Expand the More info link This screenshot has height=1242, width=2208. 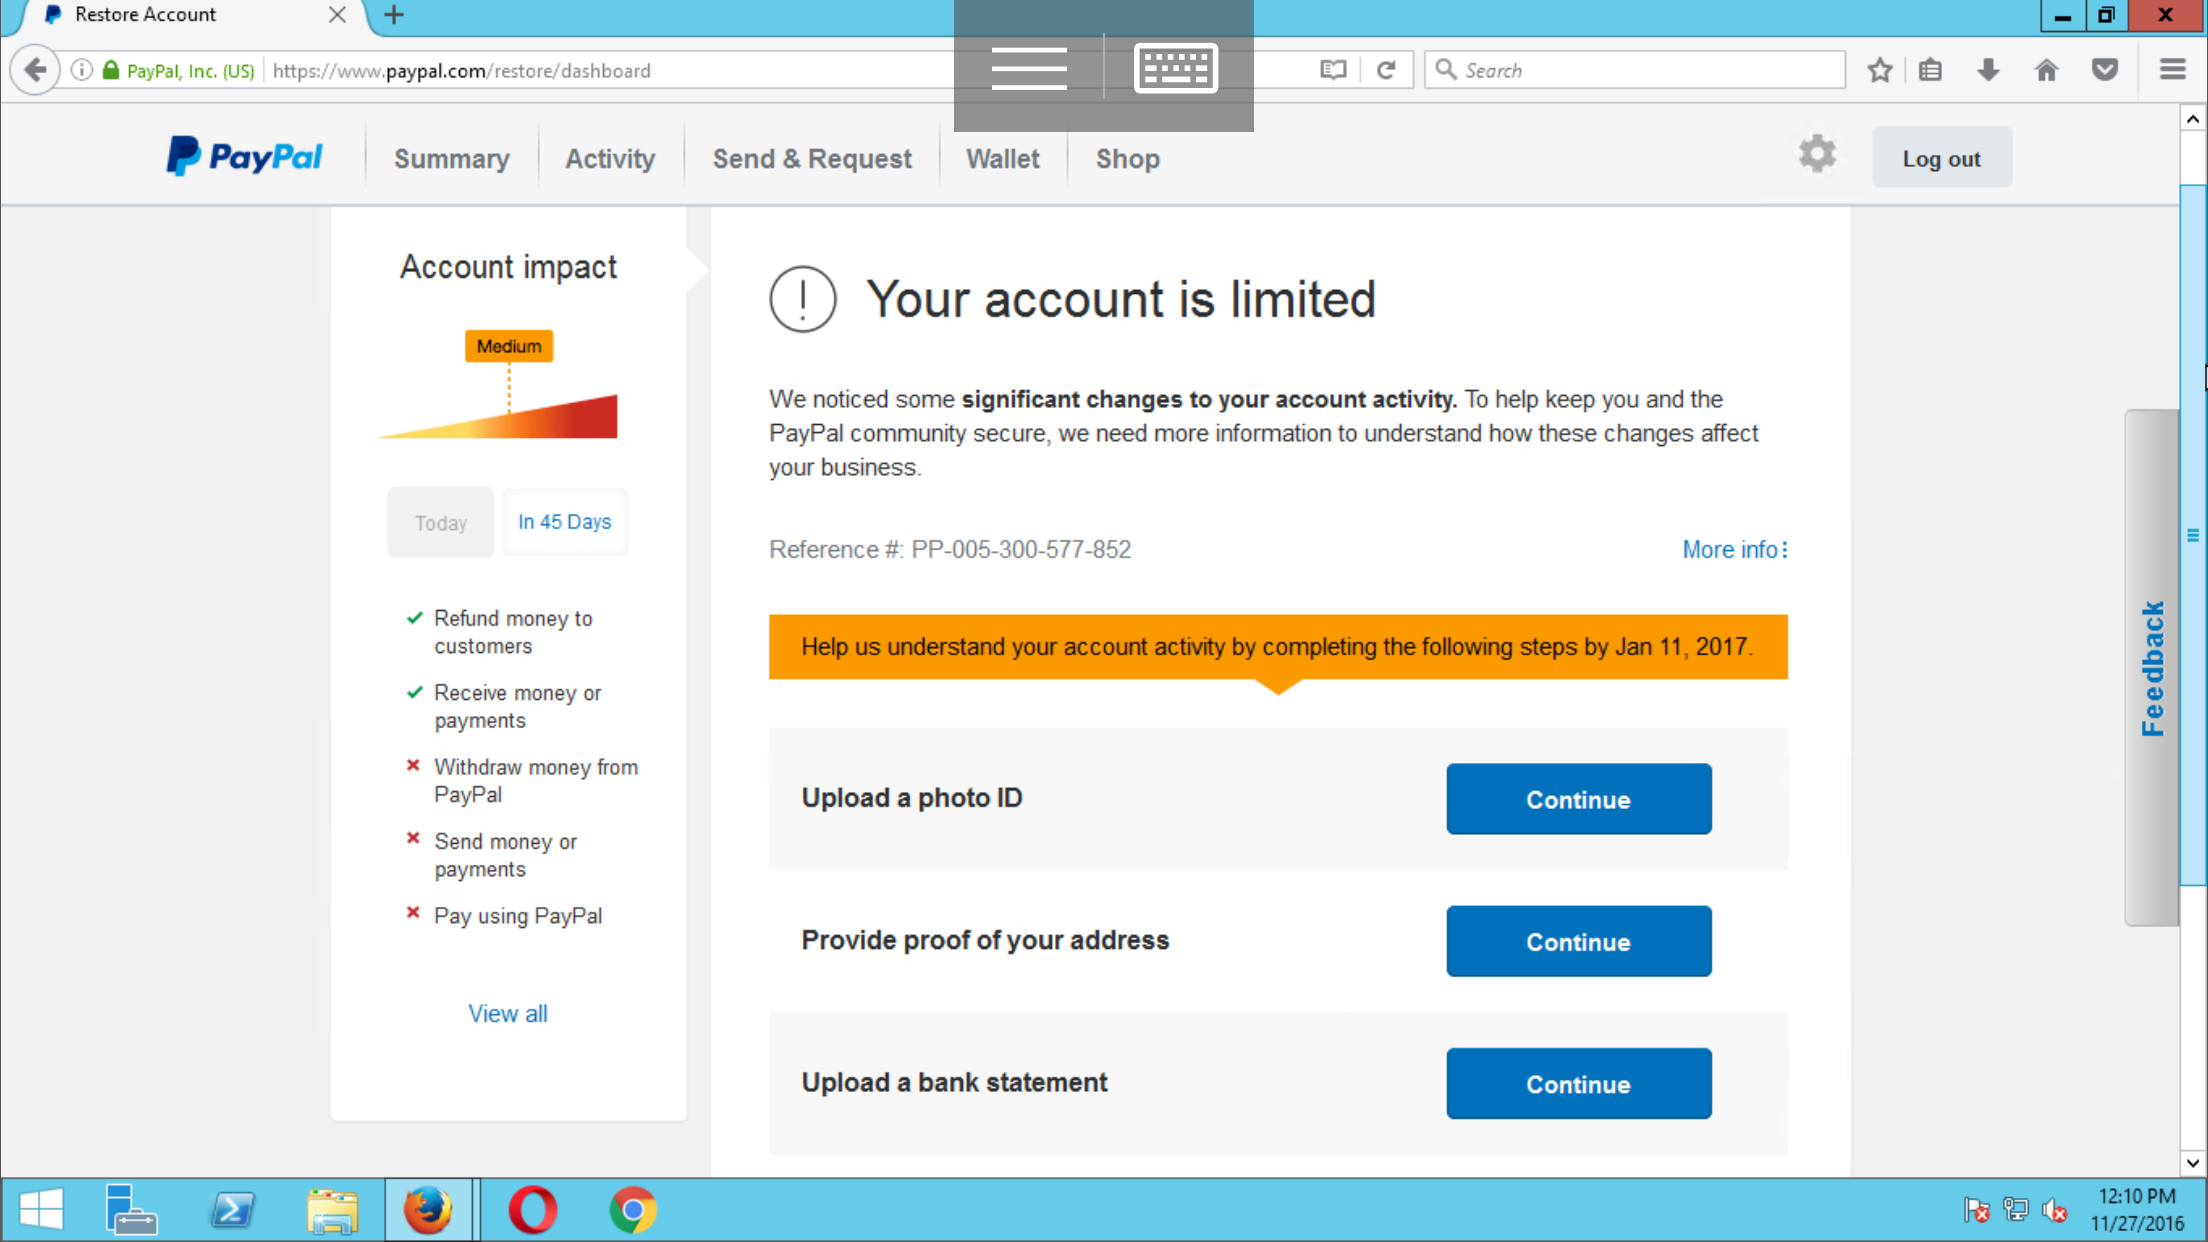click(1734, 550)
